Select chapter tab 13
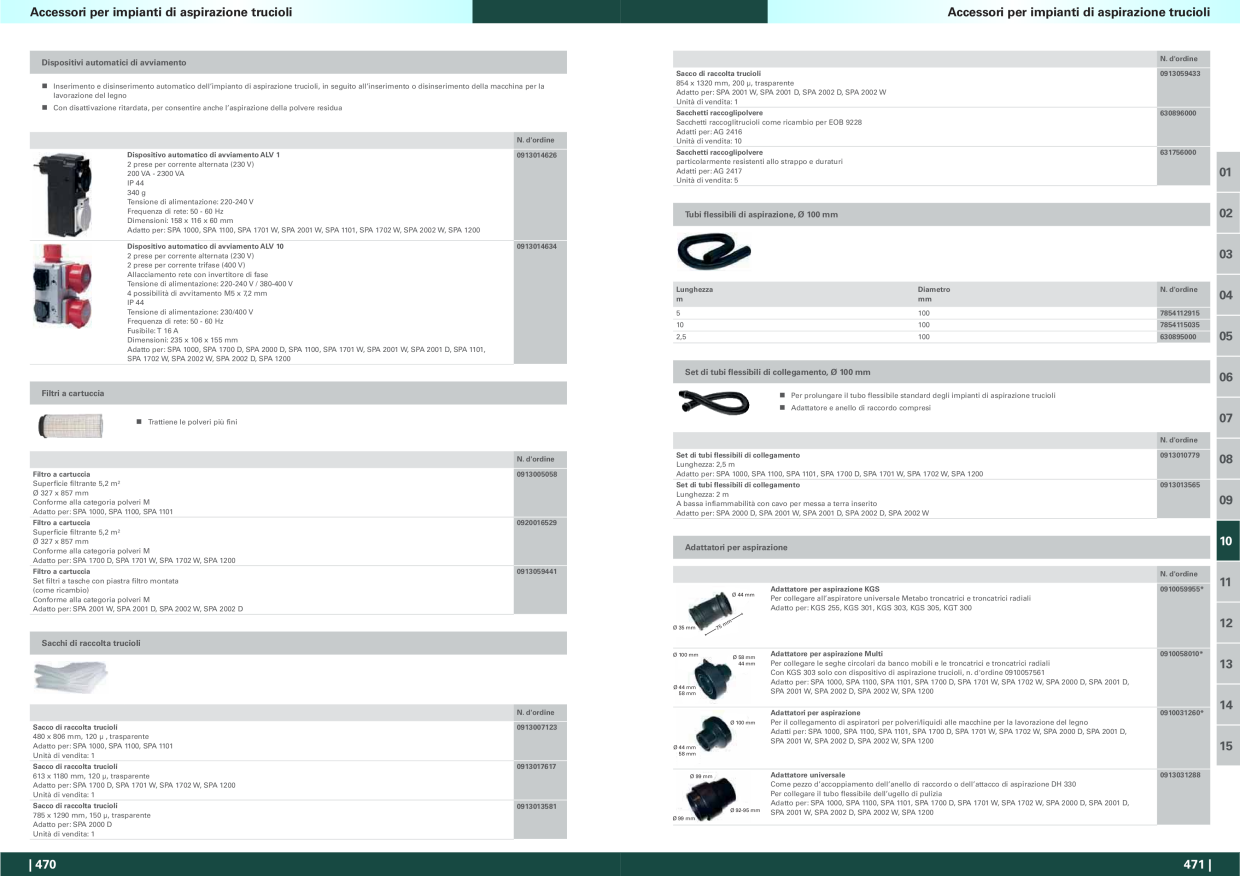The width and height of the screenshot is (1240, 876). coord(1227,664)
